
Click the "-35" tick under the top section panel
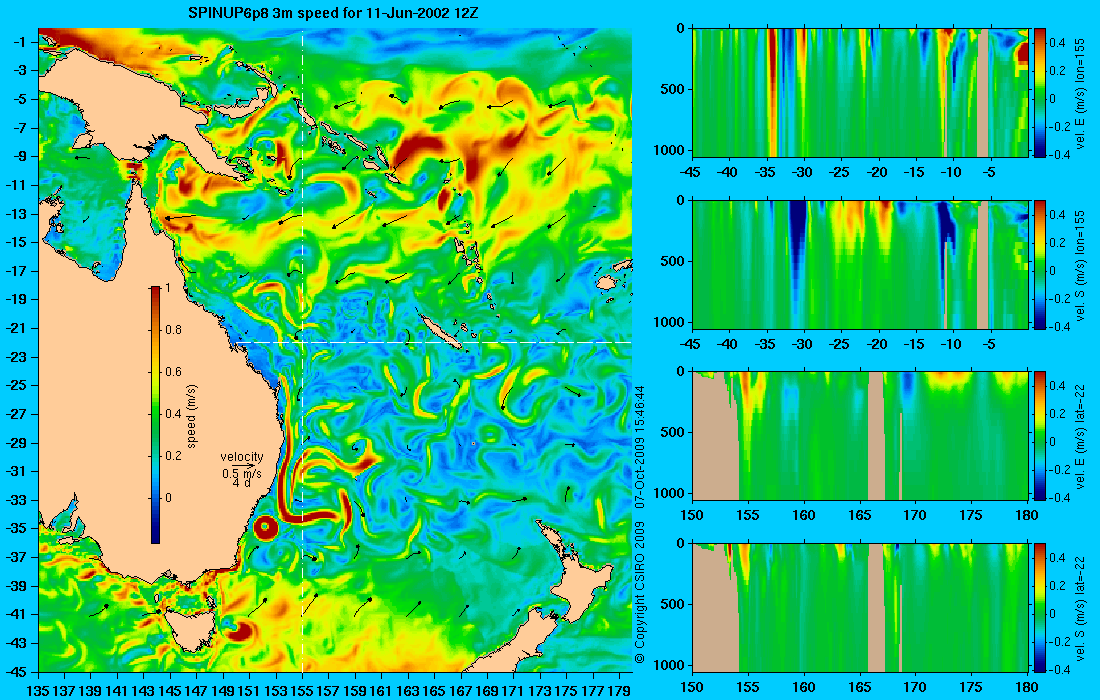click(x=766, y=171)
